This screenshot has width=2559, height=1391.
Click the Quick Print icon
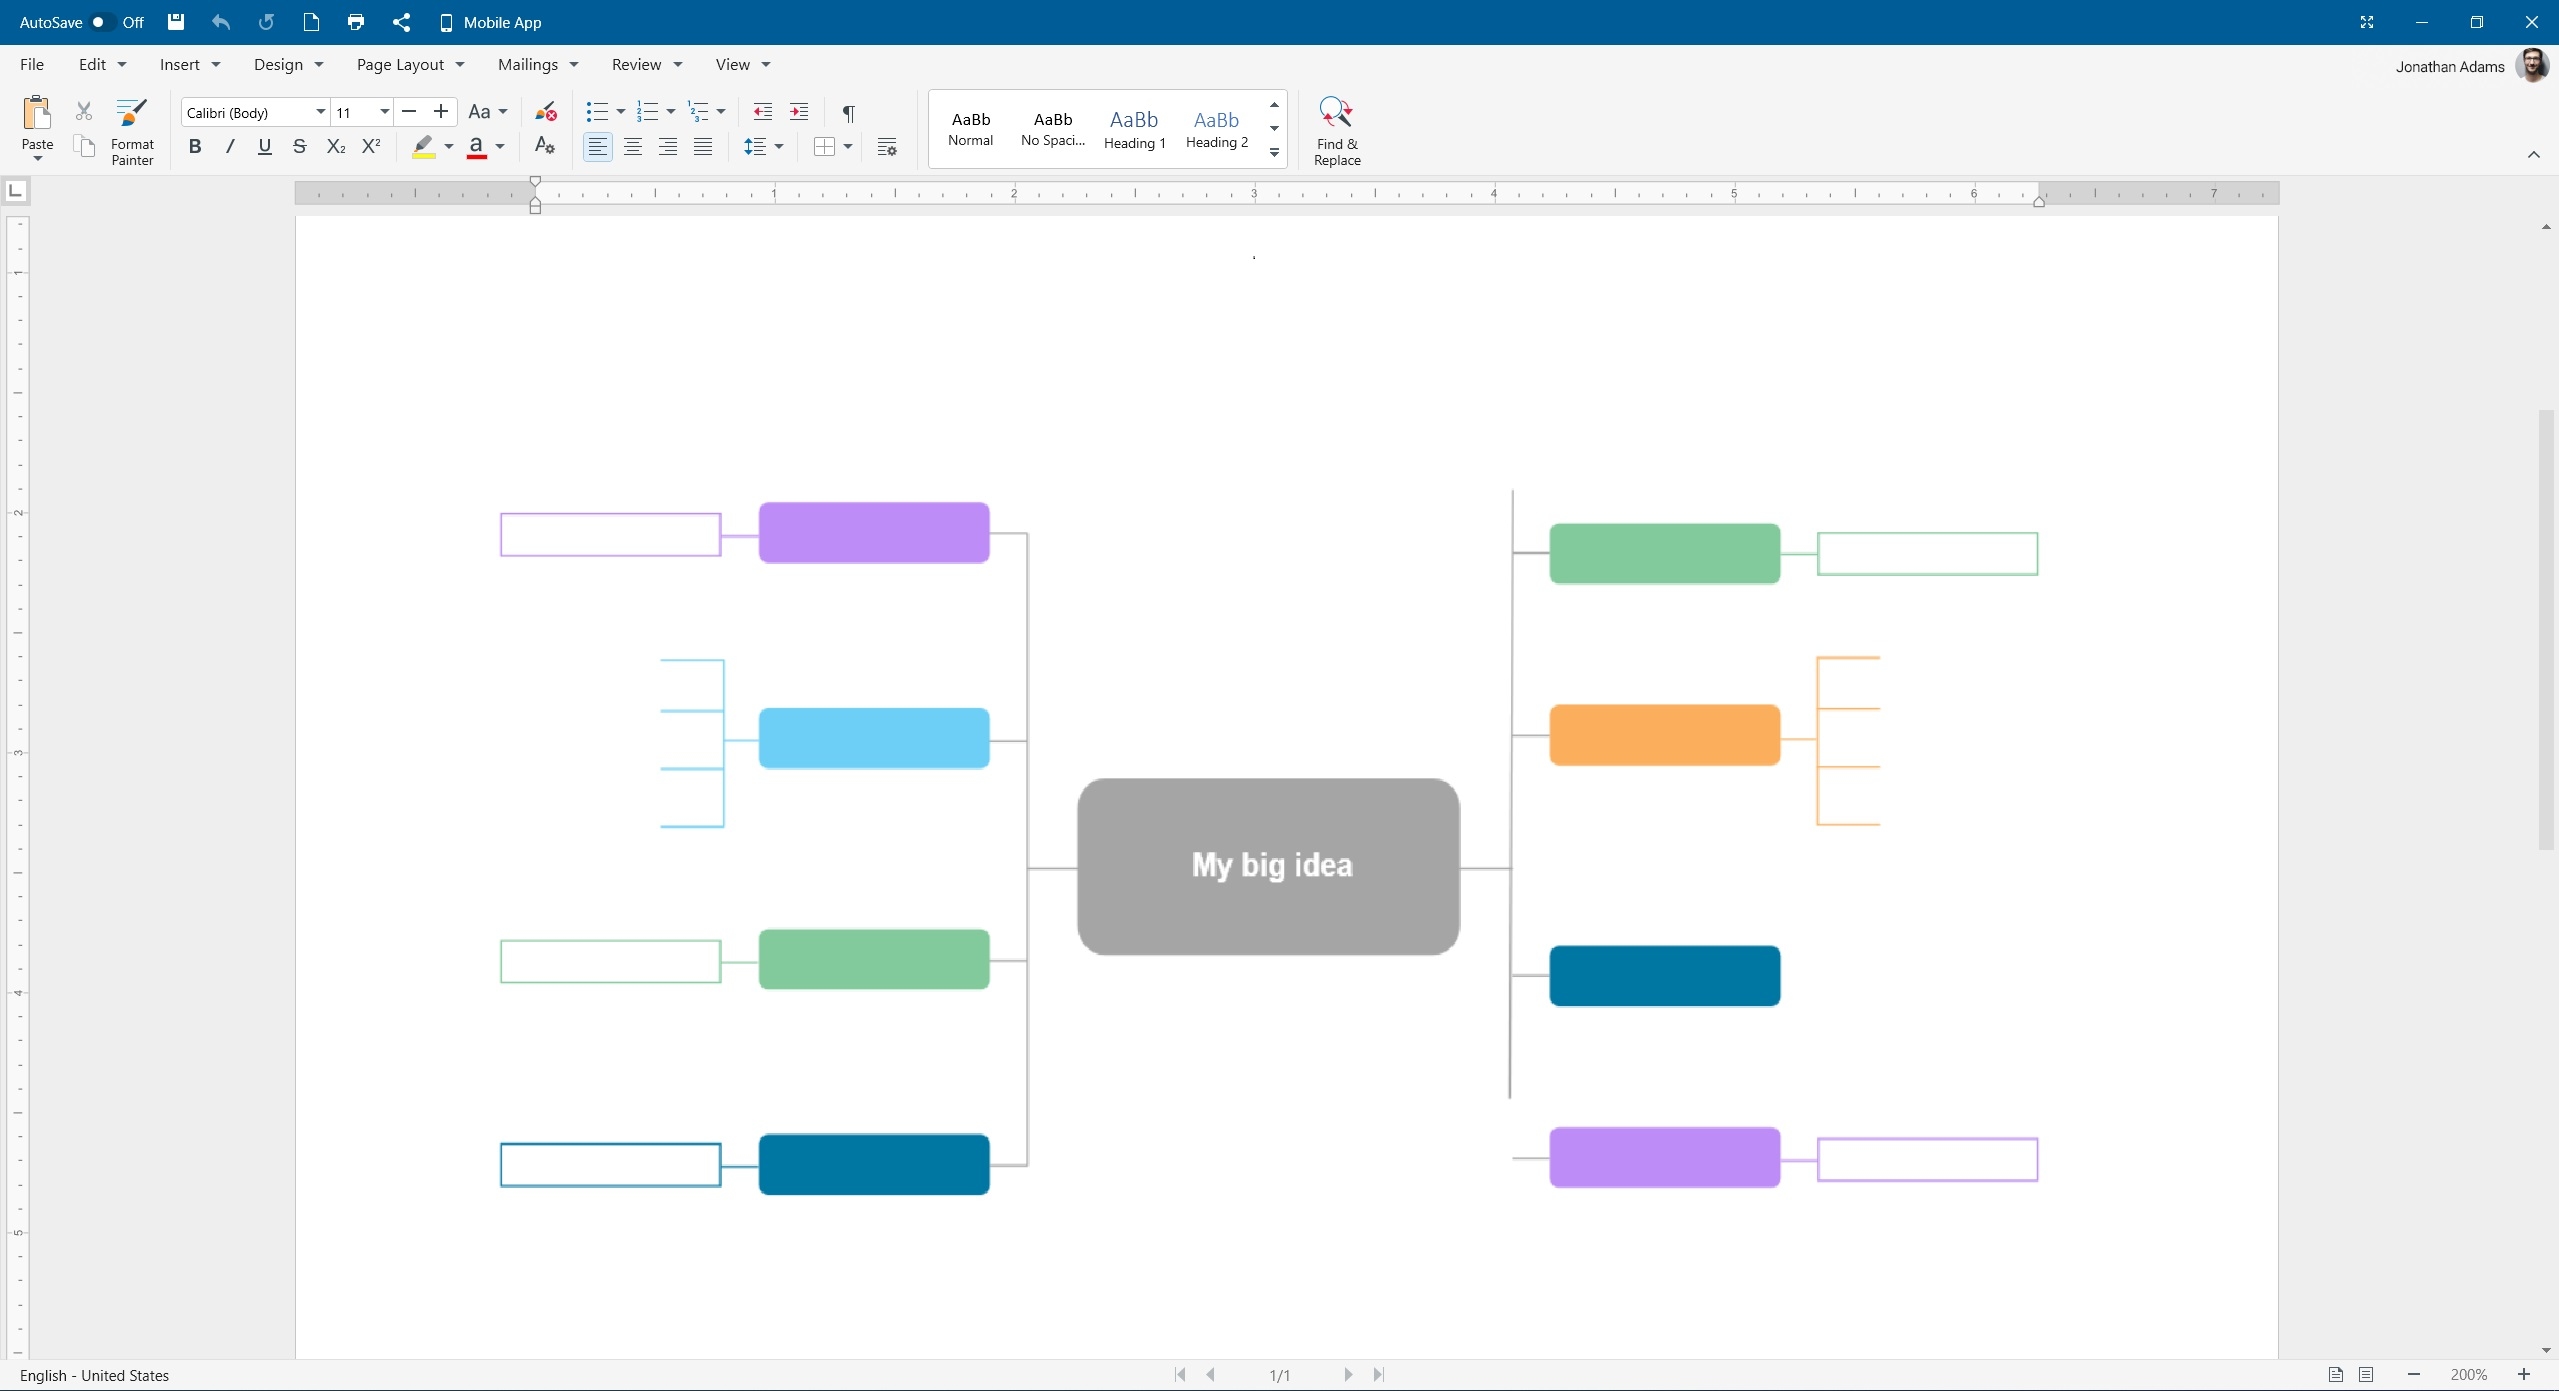[355, 22]
